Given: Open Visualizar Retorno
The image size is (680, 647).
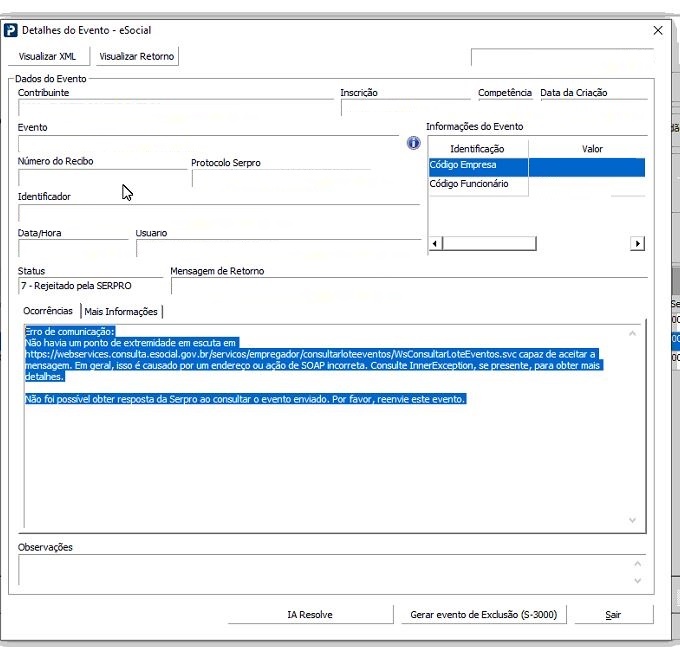Looking at the screenshot, I should click(x=137, y=56).
